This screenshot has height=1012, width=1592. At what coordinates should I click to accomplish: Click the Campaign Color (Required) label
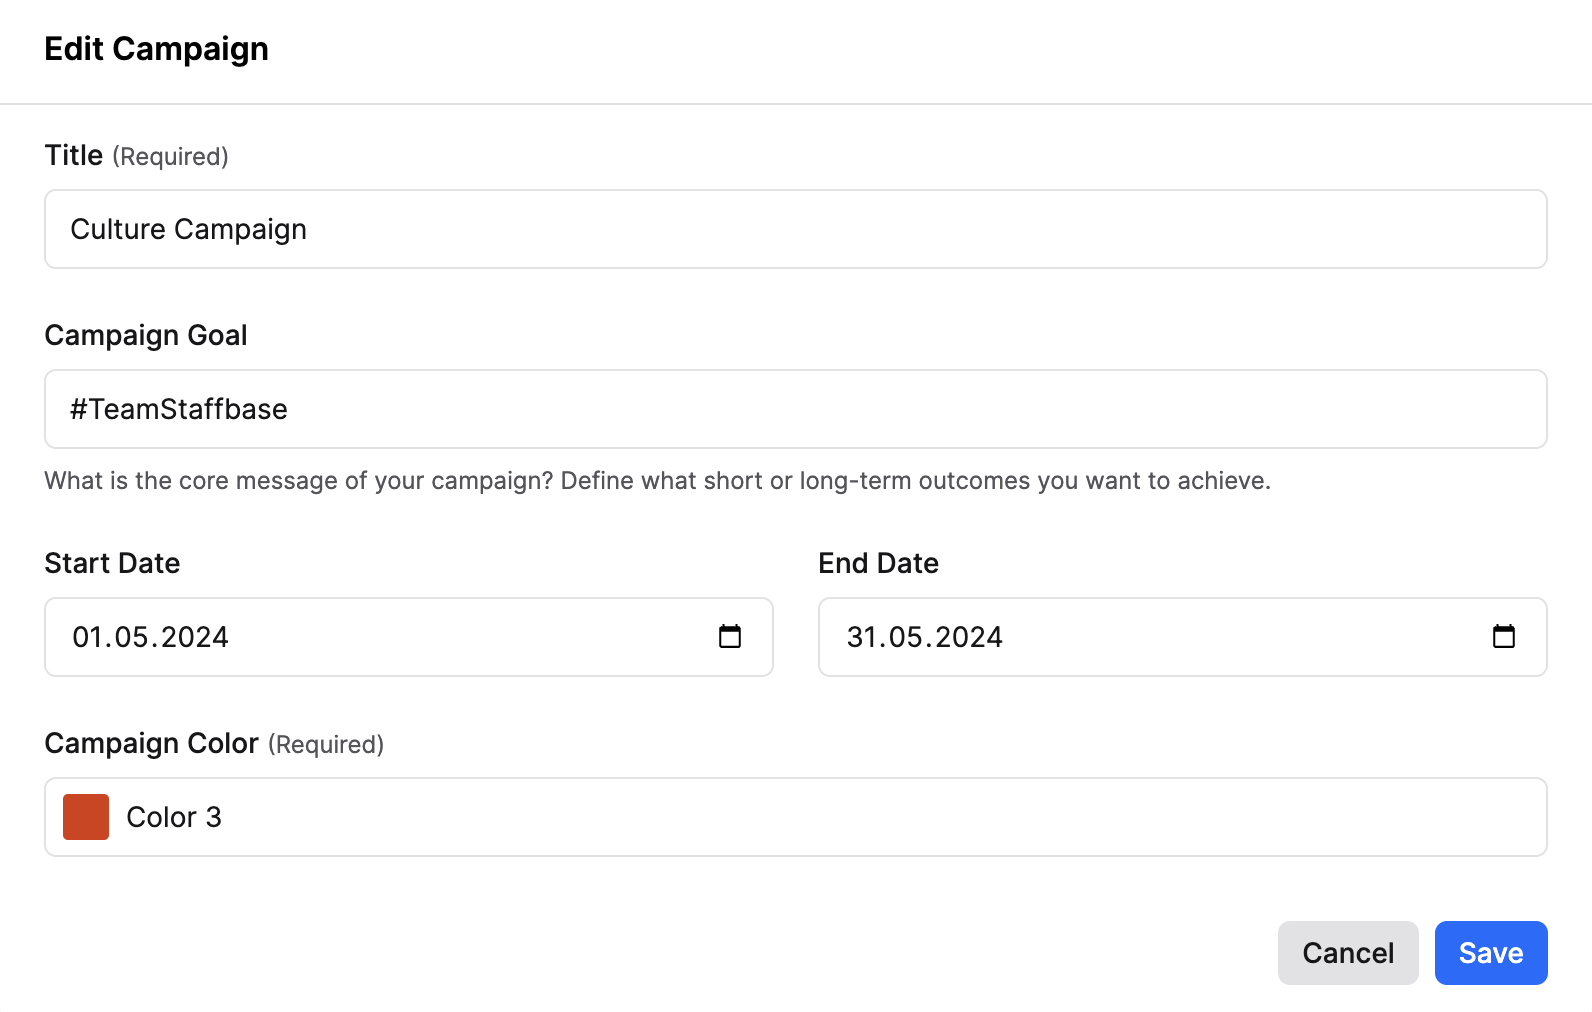click(214, 744)
